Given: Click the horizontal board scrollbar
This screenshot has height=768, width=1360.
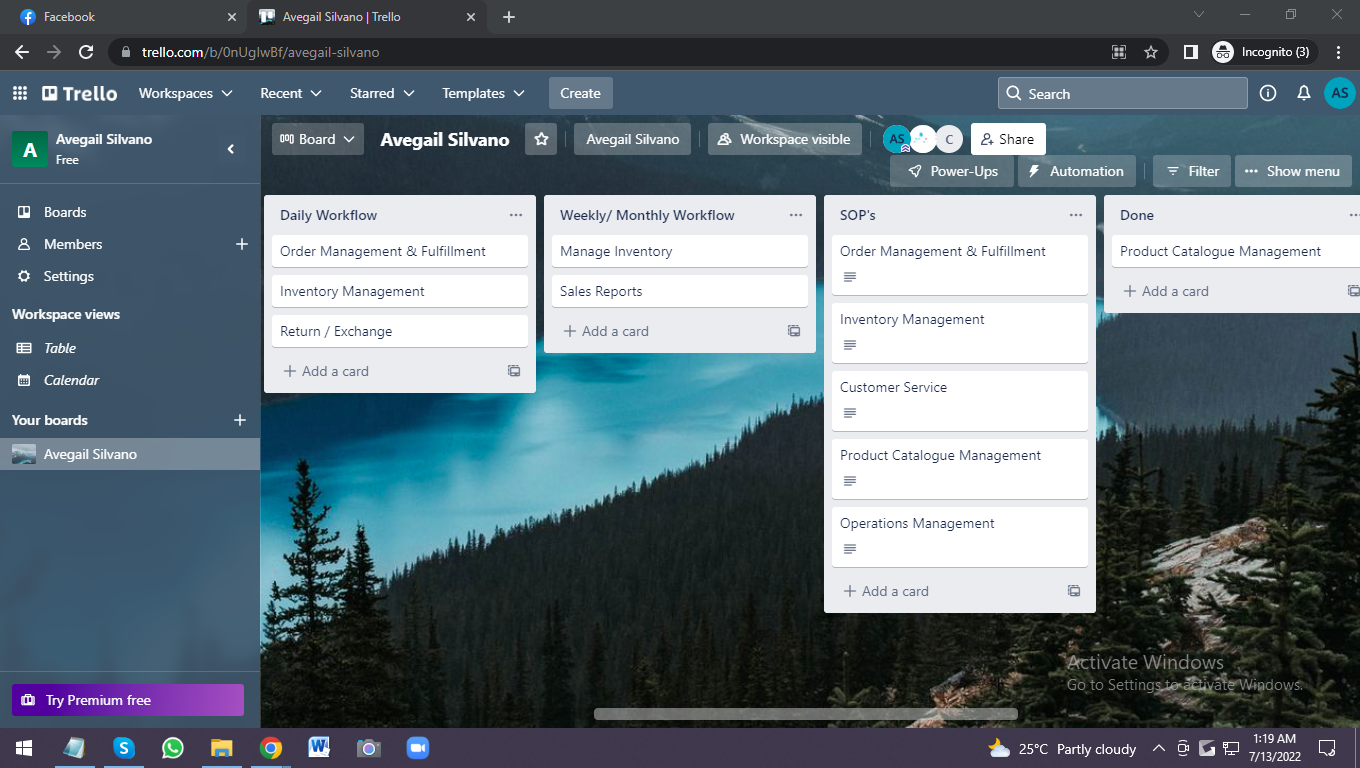Looking at the screenshot, I should [x=806, y=714].
